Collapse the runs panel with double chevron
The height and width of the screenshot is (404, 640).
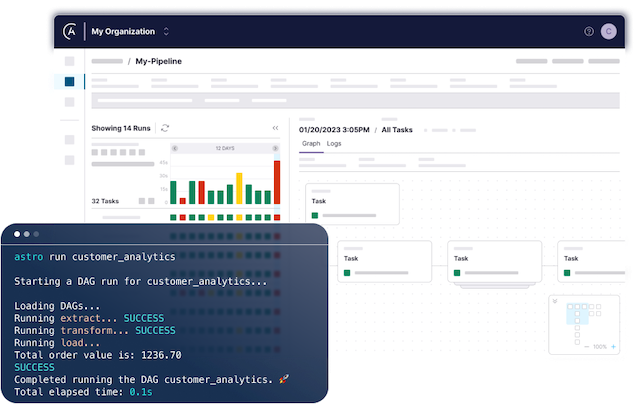pos(276,128)
